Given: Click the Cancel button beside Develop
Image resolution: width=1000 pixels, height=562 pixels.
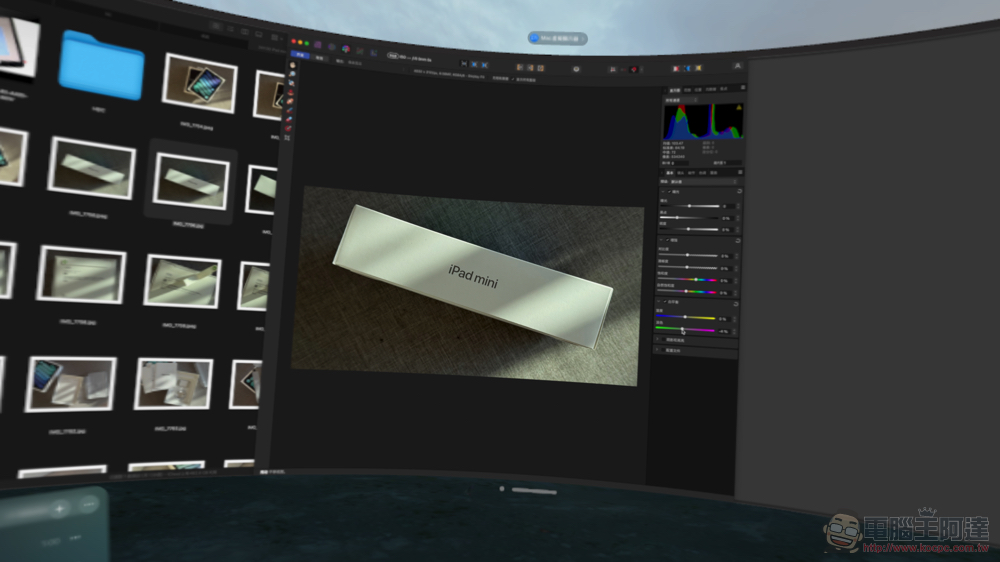Looking at the screenshot, I should point(320,58).
